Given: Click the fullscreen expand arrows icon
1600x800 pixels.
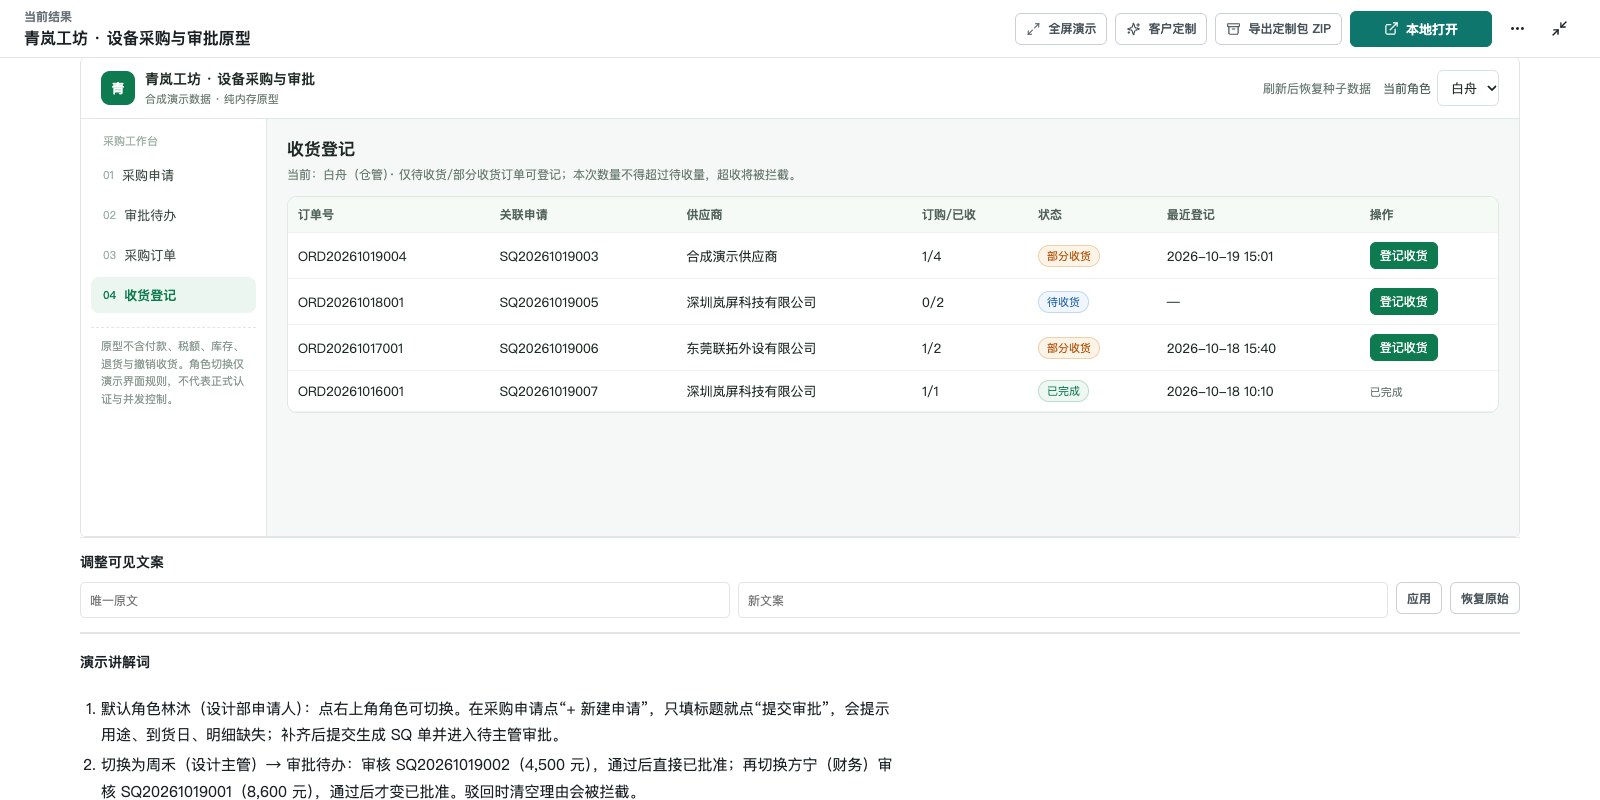Looking at the screenshot, I should pyautogui.click(x=1033, y=29).
